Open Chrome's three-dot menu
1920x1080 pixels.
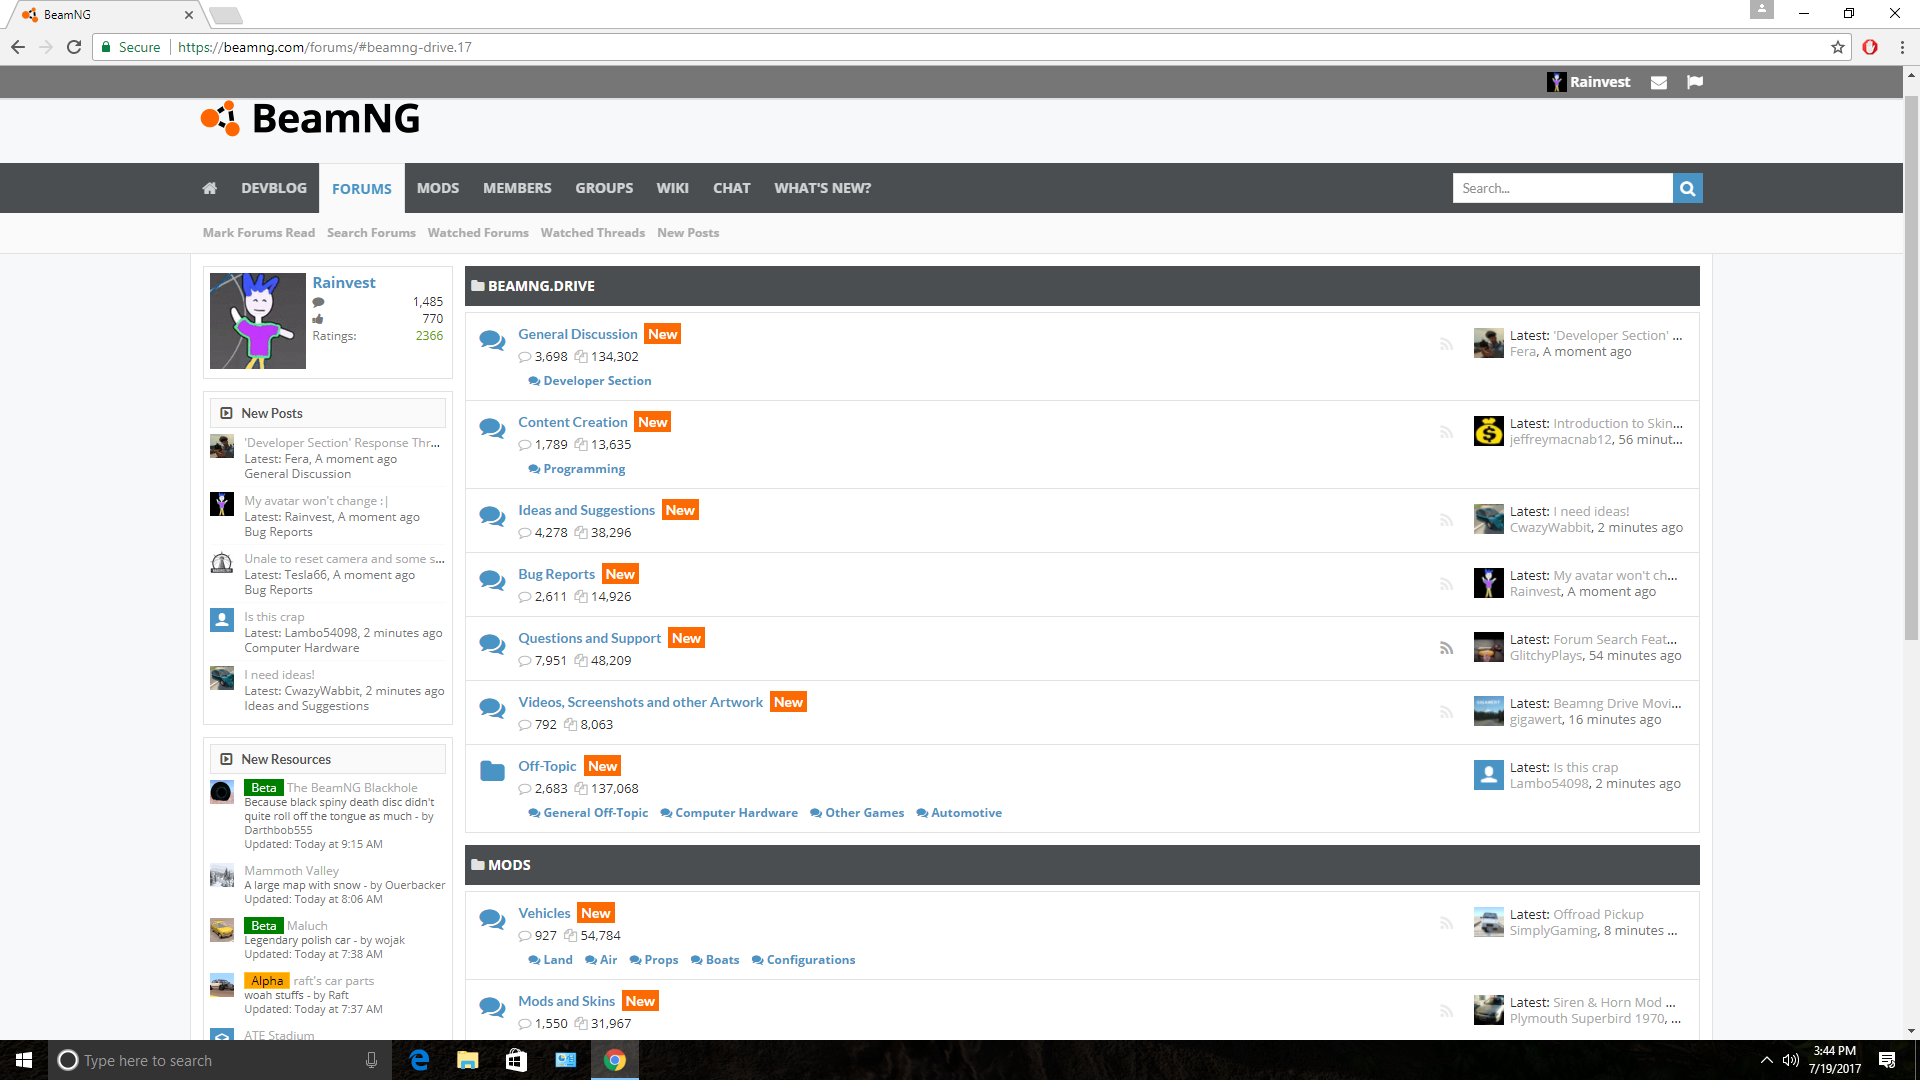pos(1902,47)
